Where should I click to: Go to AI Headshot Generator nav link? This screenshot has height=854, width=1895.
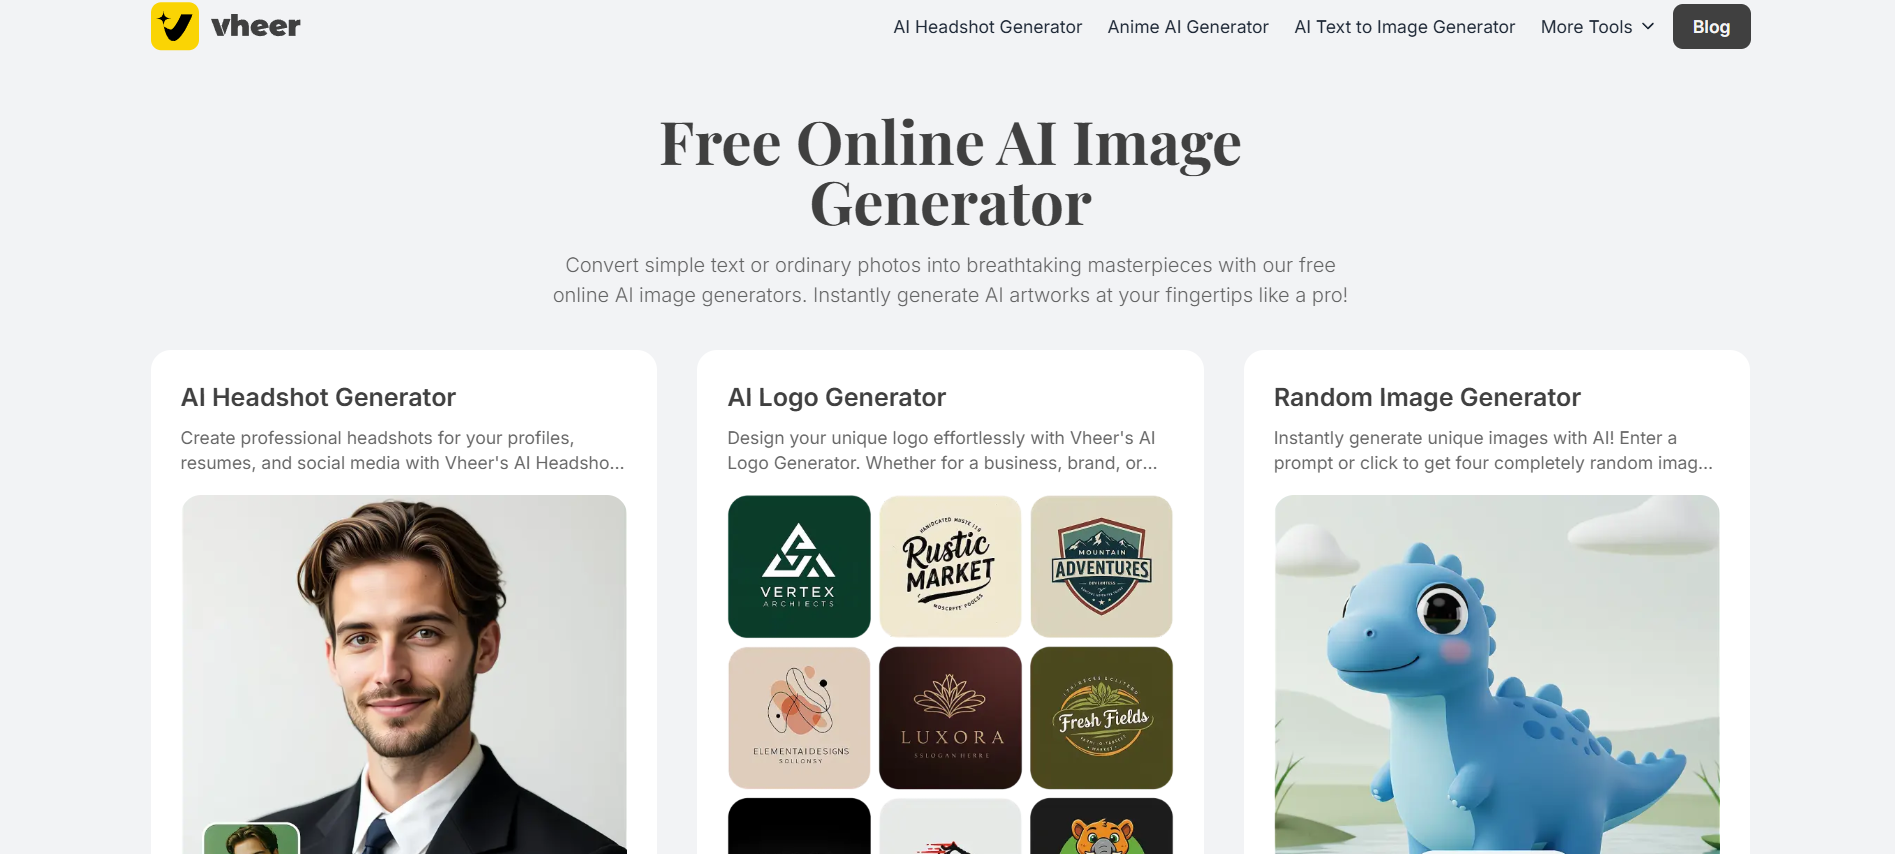(x=987, y=27)
